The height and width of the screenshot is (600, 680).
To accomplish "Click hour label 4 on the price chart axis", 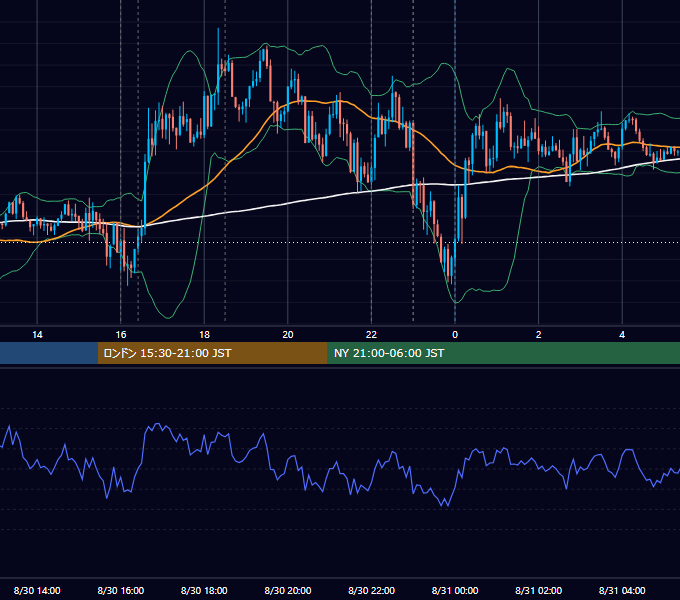I will (622, 335).
